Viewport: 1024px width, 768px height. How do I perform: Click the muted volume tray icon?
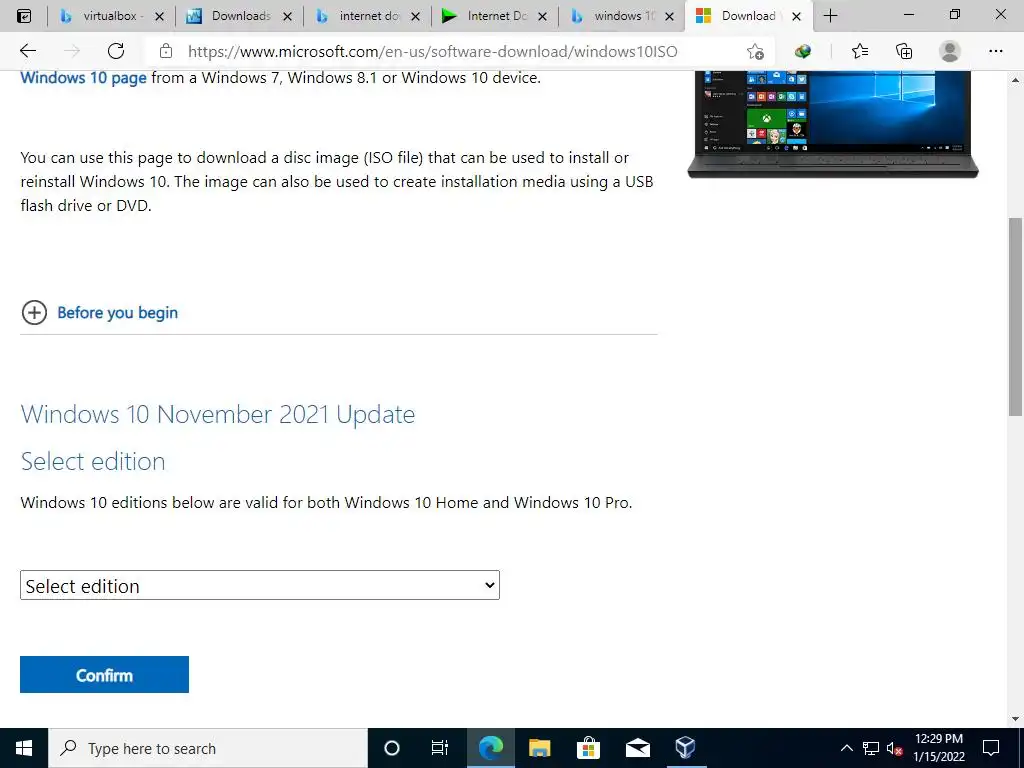click(895, 748)
